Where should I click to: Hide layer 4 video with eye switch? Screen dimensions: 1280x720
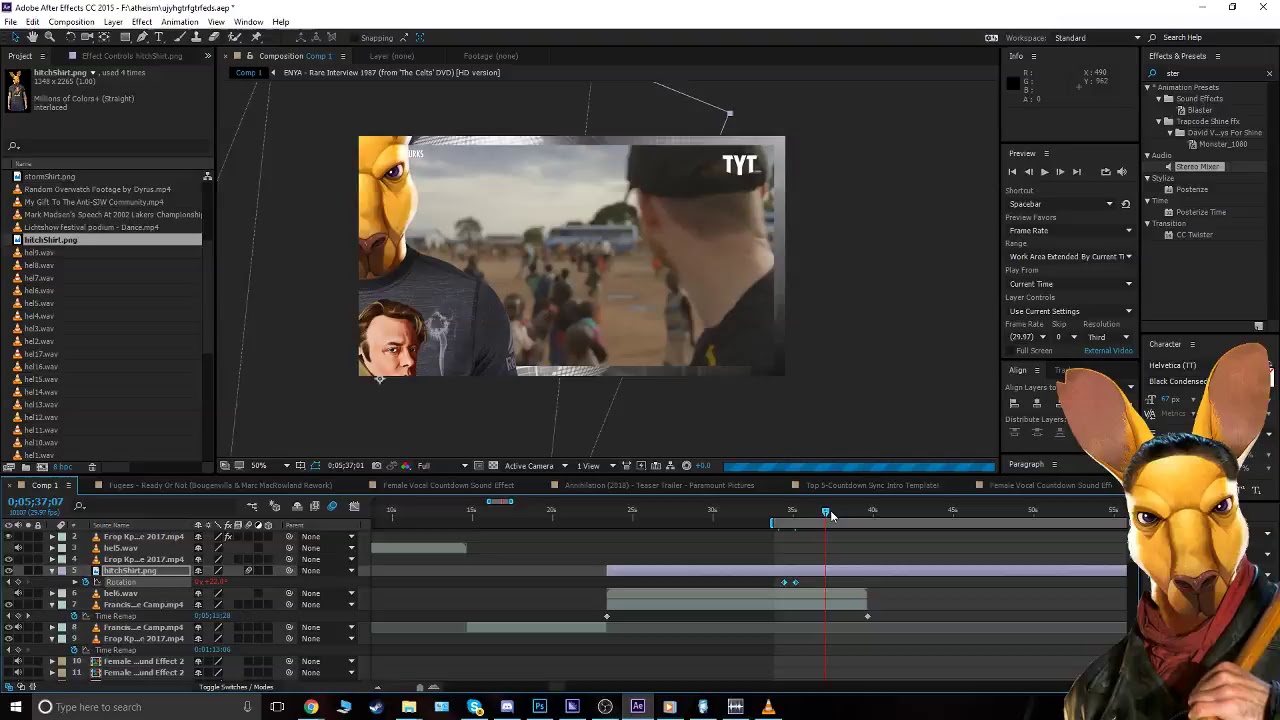click(9, 559)
